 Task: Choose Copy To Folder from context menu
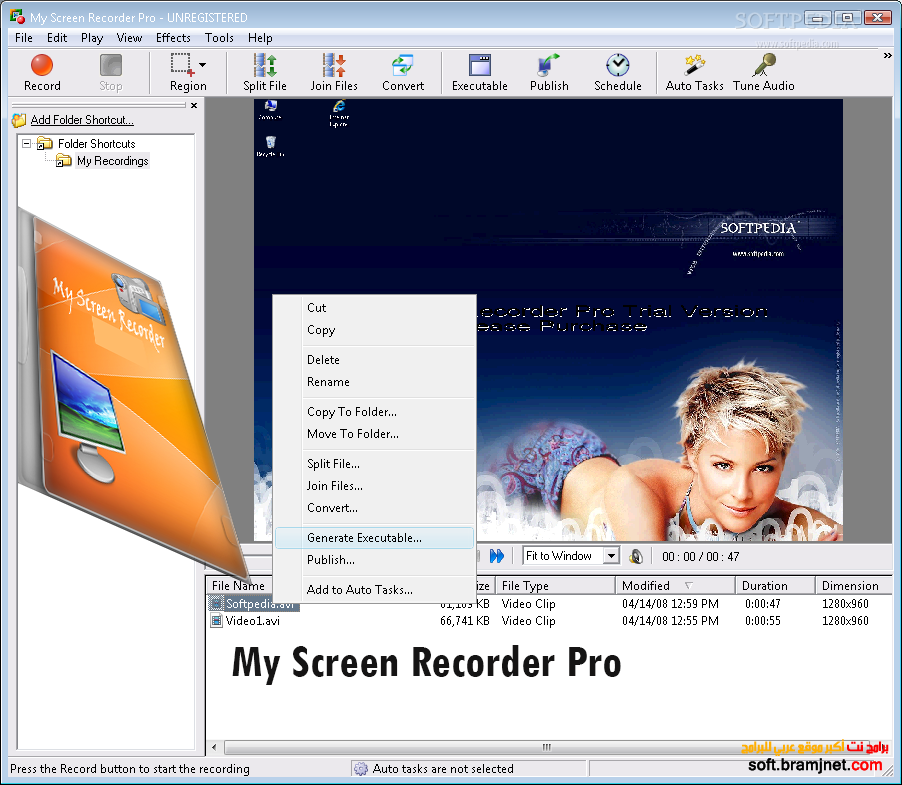[375, 412]
